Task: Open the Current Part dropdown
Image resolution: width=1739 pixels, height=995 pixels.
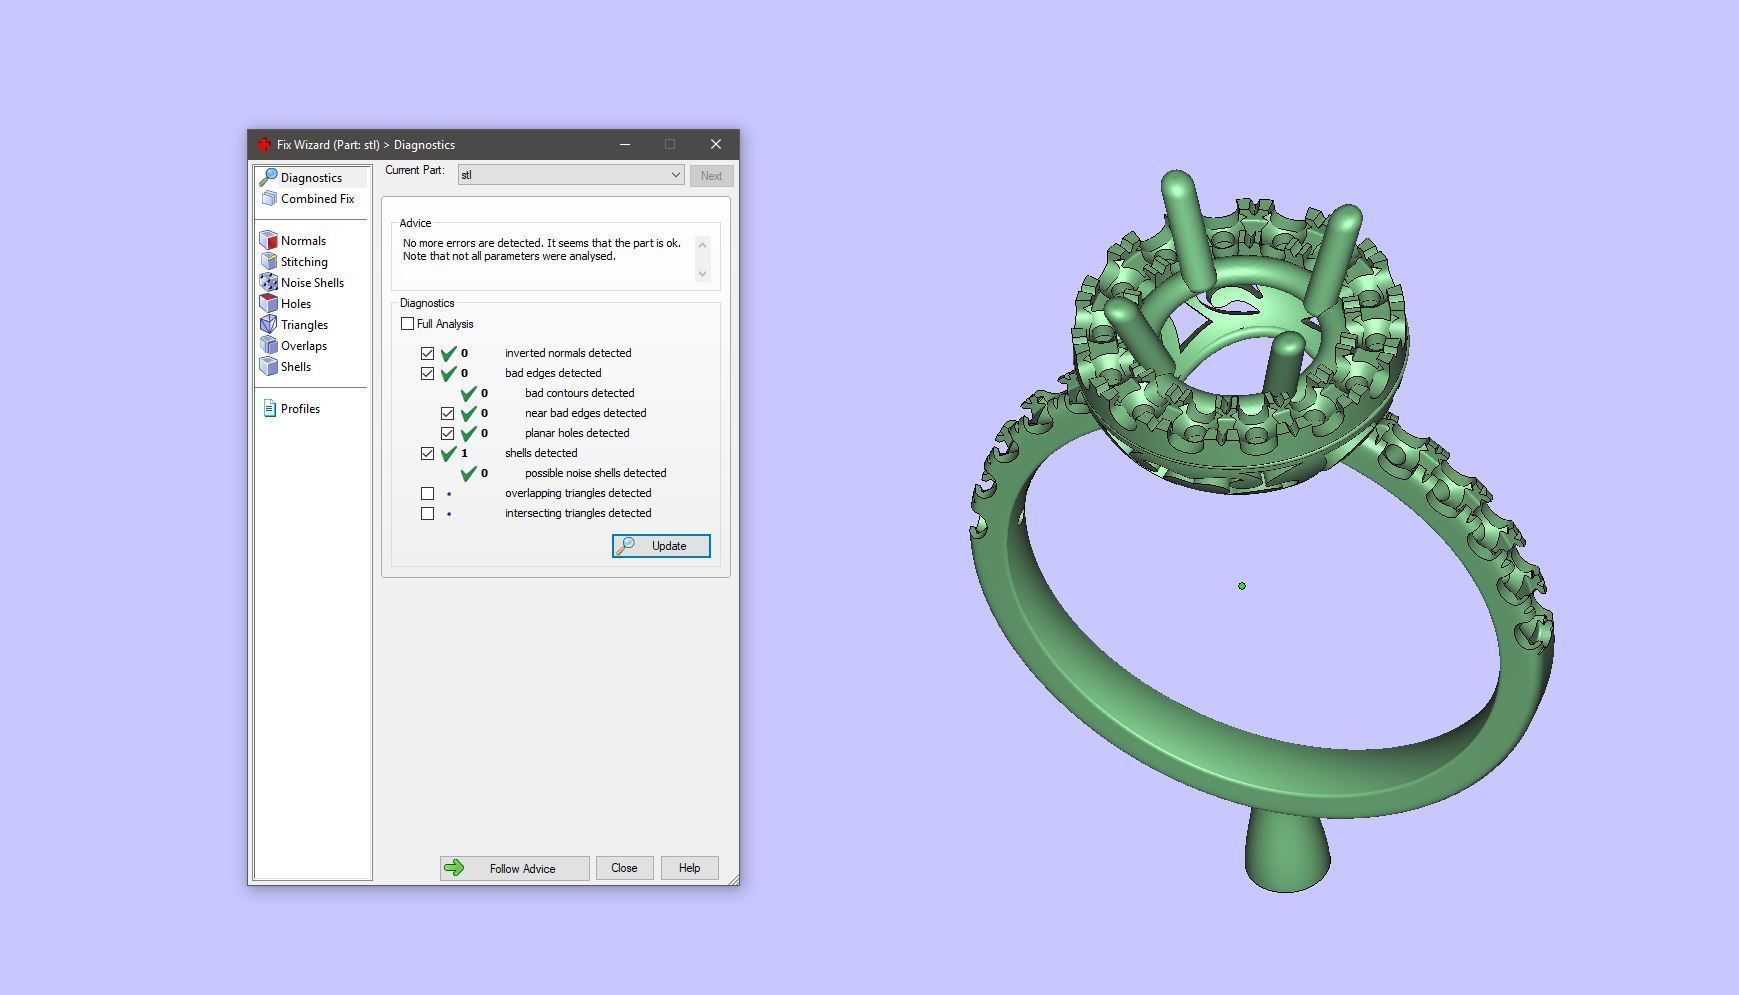Action: tap(571, 175)
